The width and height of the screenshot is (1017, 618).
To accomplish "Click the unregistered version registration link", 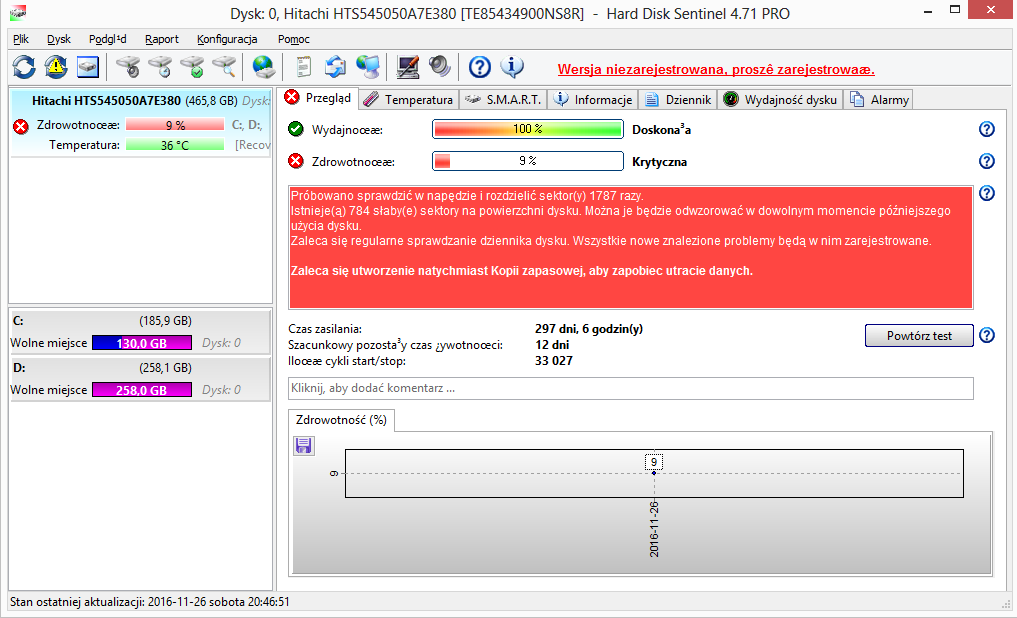I will [716, 69].
